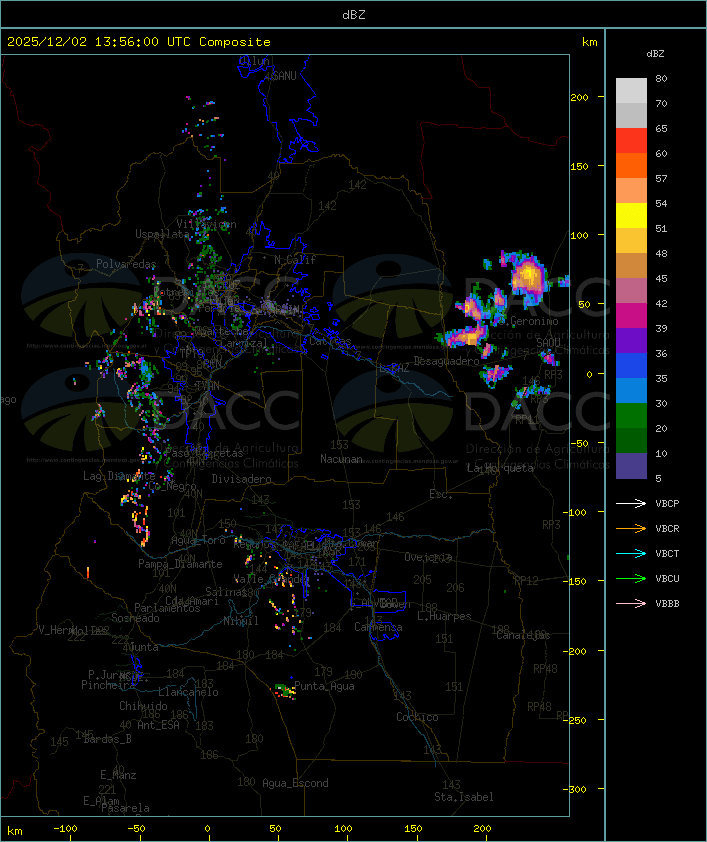Image resolution: width=707 pixels, height=842 pixels.
Task: Click the white VBCP arrow in legend
Action: click(x=631, y=503)
